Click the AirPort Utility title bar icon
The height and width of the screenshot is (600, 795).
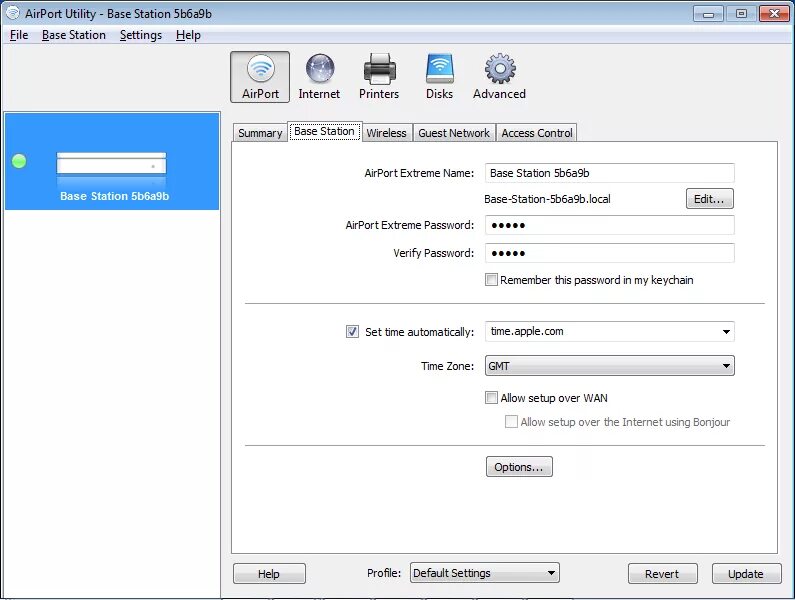pyautogui.click(x=12, y=13)
